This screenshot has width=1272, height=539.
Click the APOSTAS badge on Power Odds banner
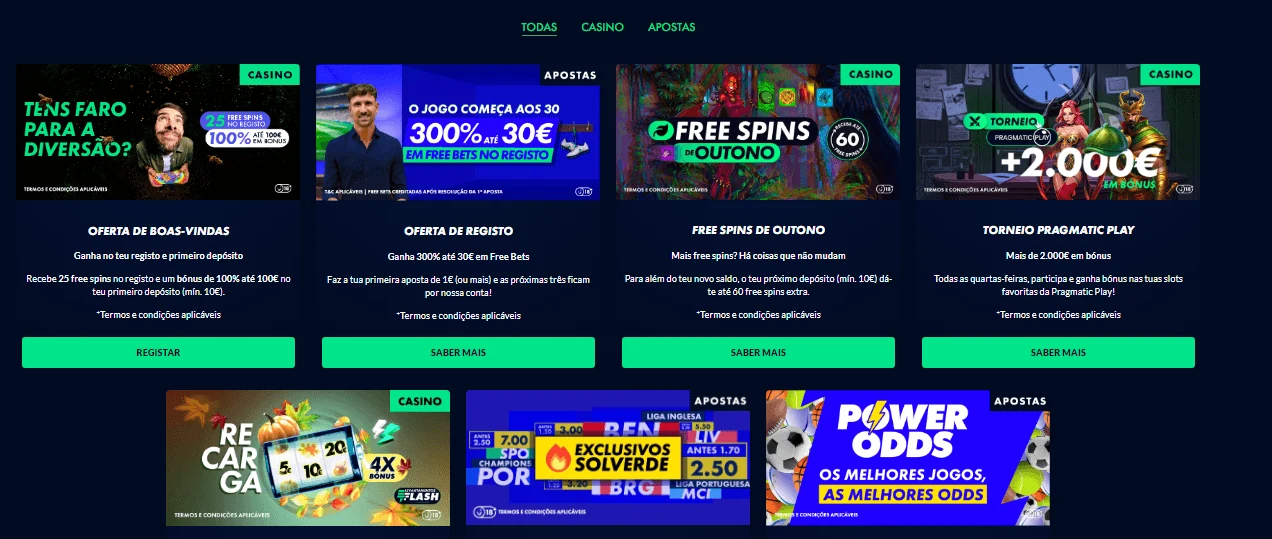(1020, 401)
